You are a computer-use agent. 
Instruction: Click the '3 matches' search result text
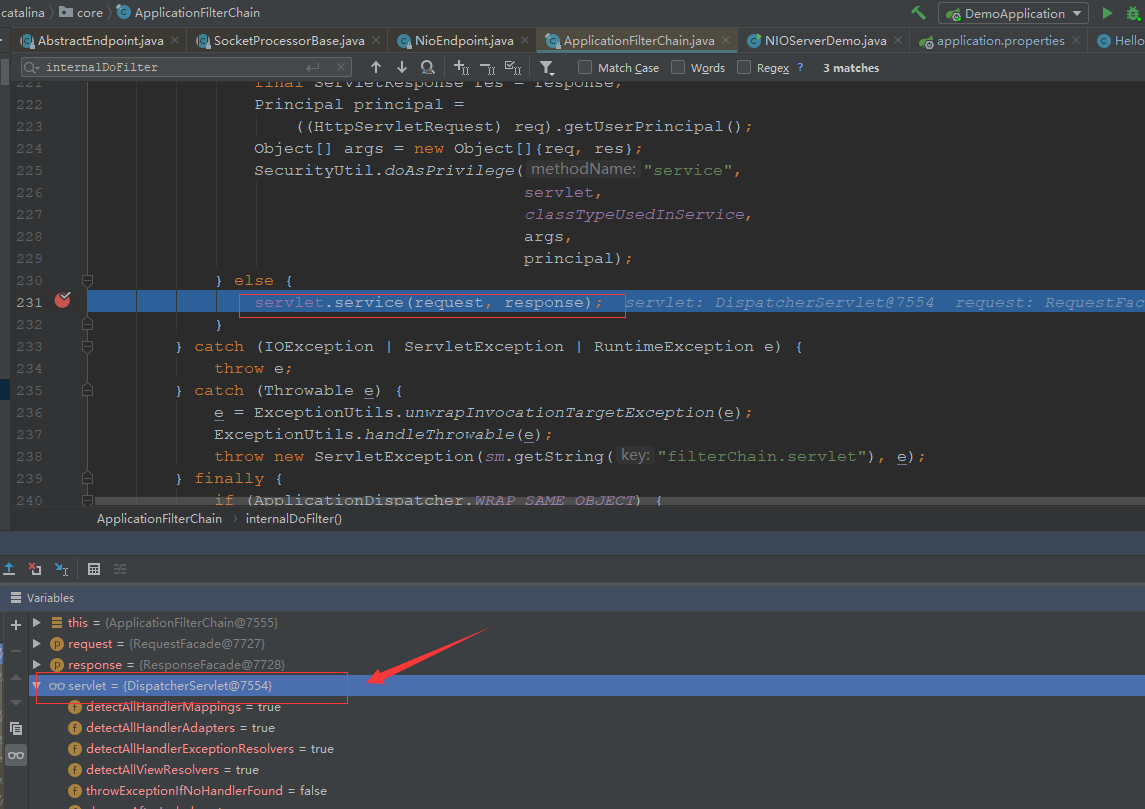coord(851,68)
